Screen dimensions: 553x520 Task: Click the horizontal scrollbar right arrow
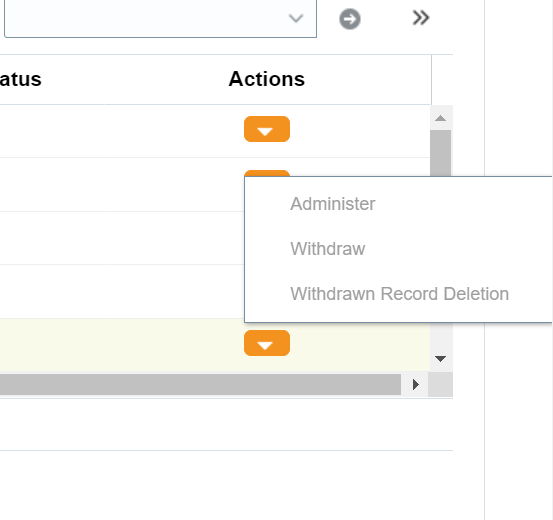(x=415, y=385)
